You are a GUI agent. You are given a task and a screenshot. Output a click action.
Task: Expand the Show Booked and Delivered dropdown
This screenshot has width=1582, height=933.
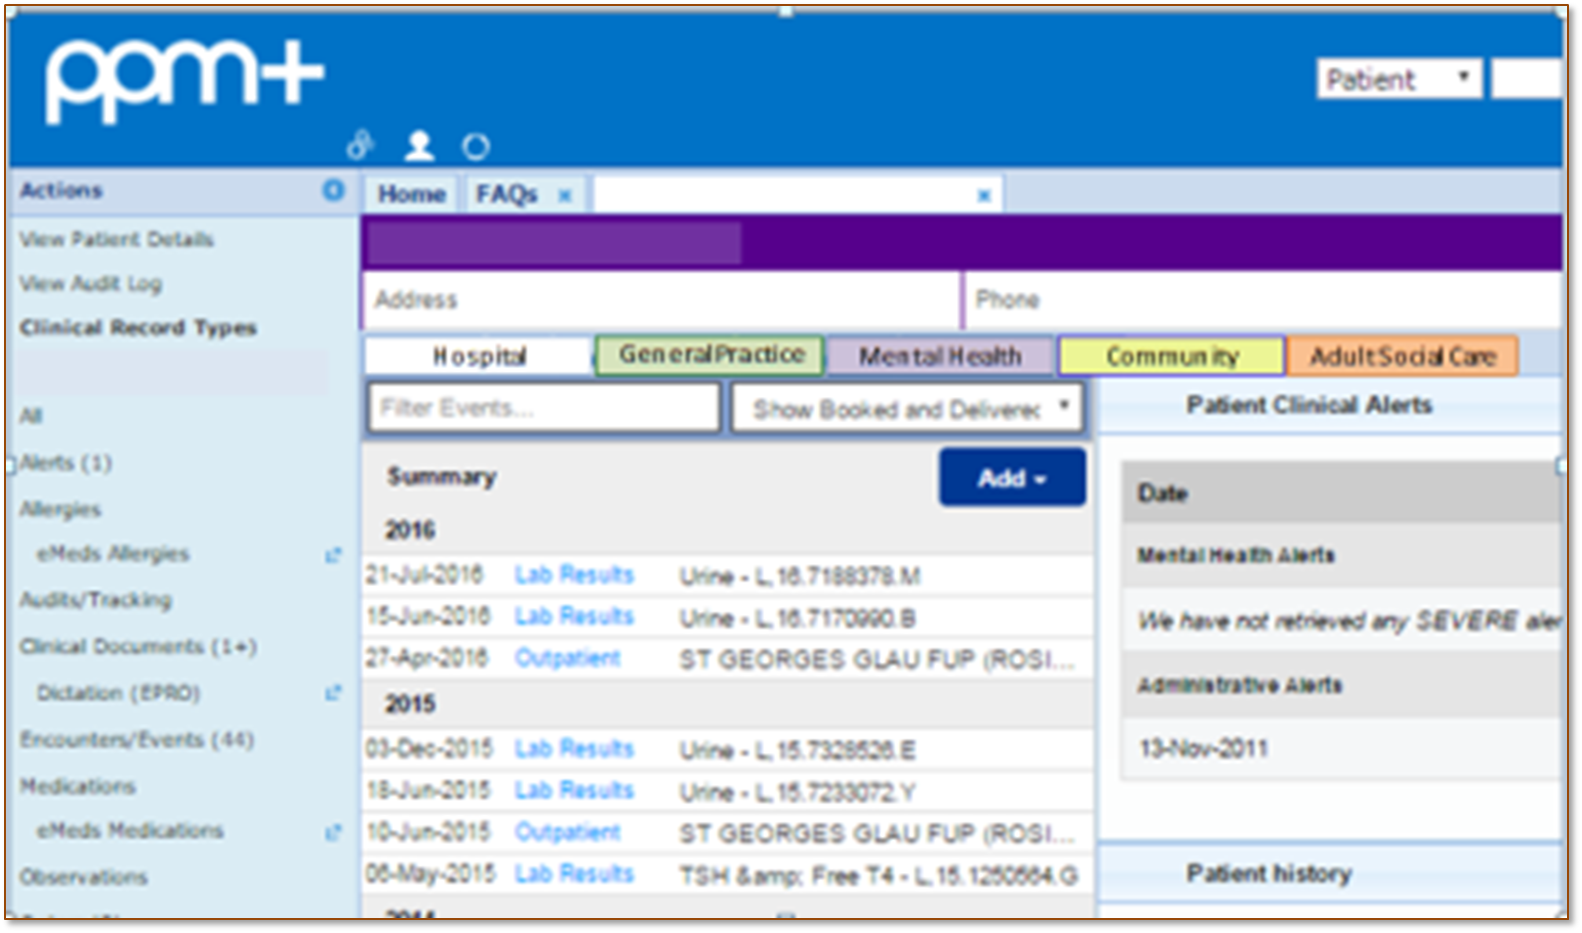907,409
